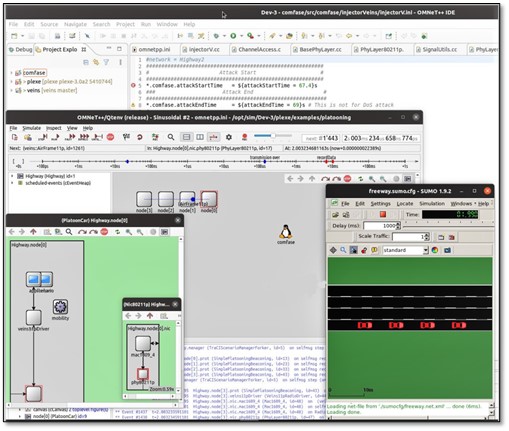Screen dimensions: 509x431
Task: Toggle vertical split layout icon in Qtenv
Action: pos(200,137)
